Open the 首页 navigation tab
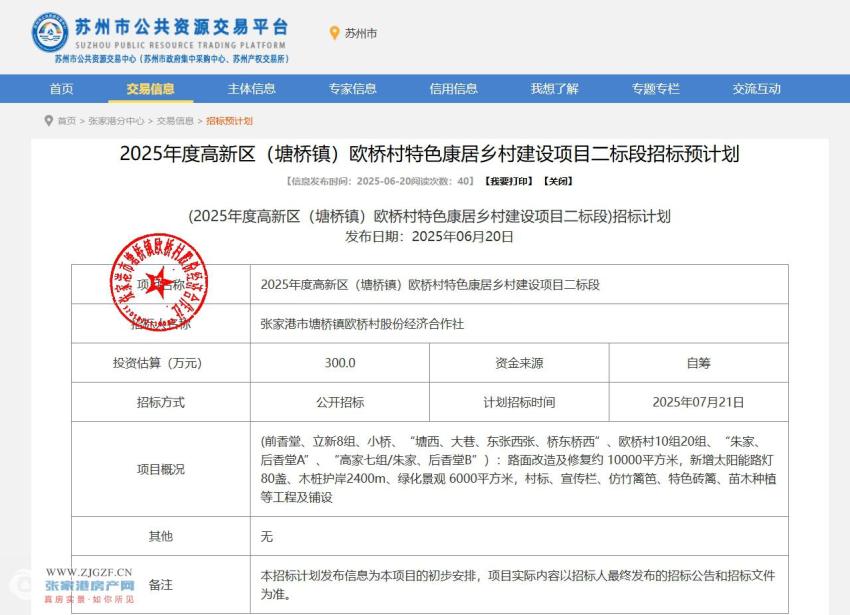 (61, 89)
